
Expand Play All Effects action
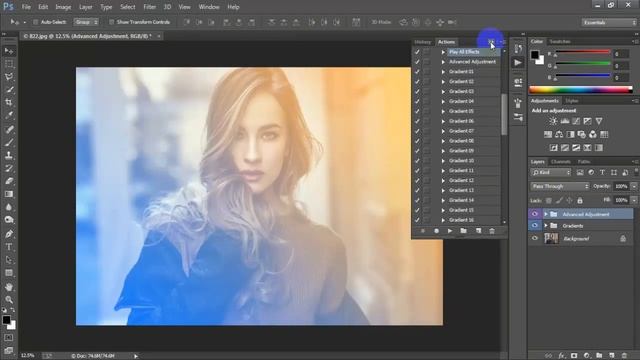point(443,52)
